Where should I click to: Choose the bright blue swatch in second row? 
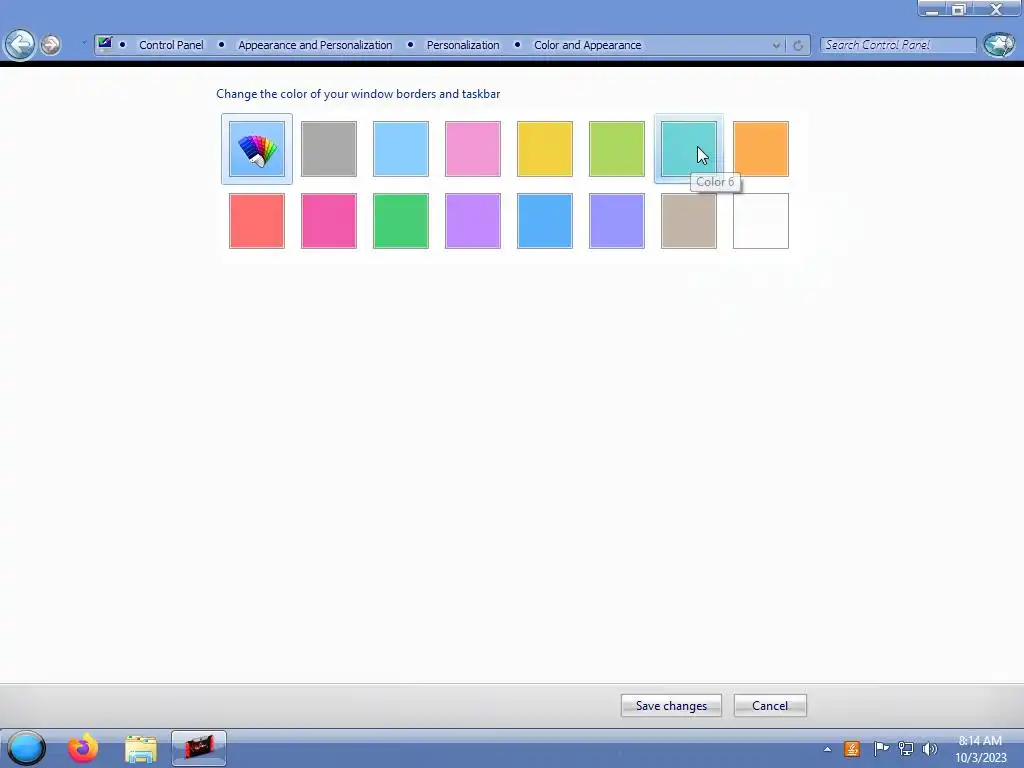[x=545, y=221]
